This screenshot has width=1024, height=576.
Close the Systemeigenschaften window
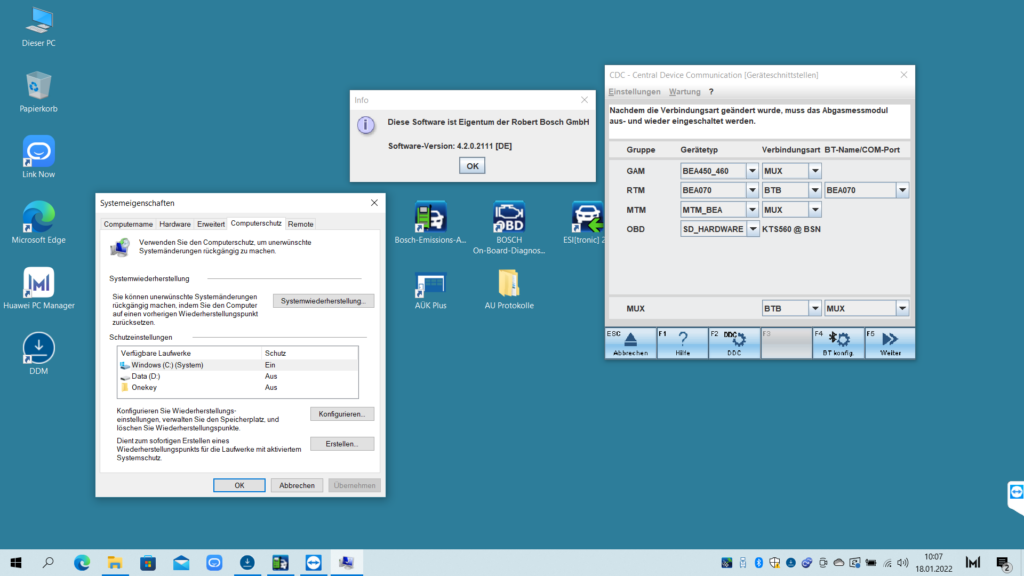point(374,203)
